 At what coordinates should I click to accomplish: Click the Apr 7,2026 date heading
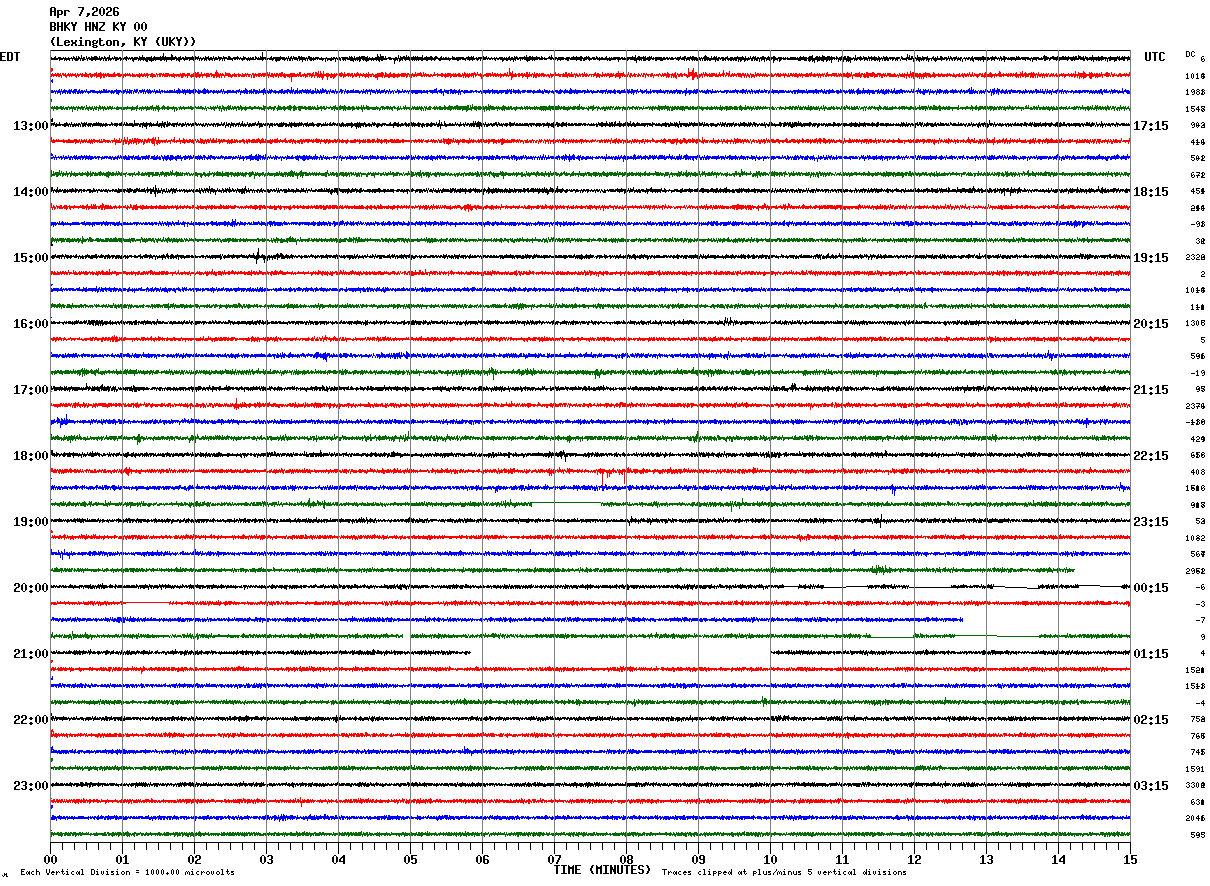pyautogui.click(x=84, y=12)
